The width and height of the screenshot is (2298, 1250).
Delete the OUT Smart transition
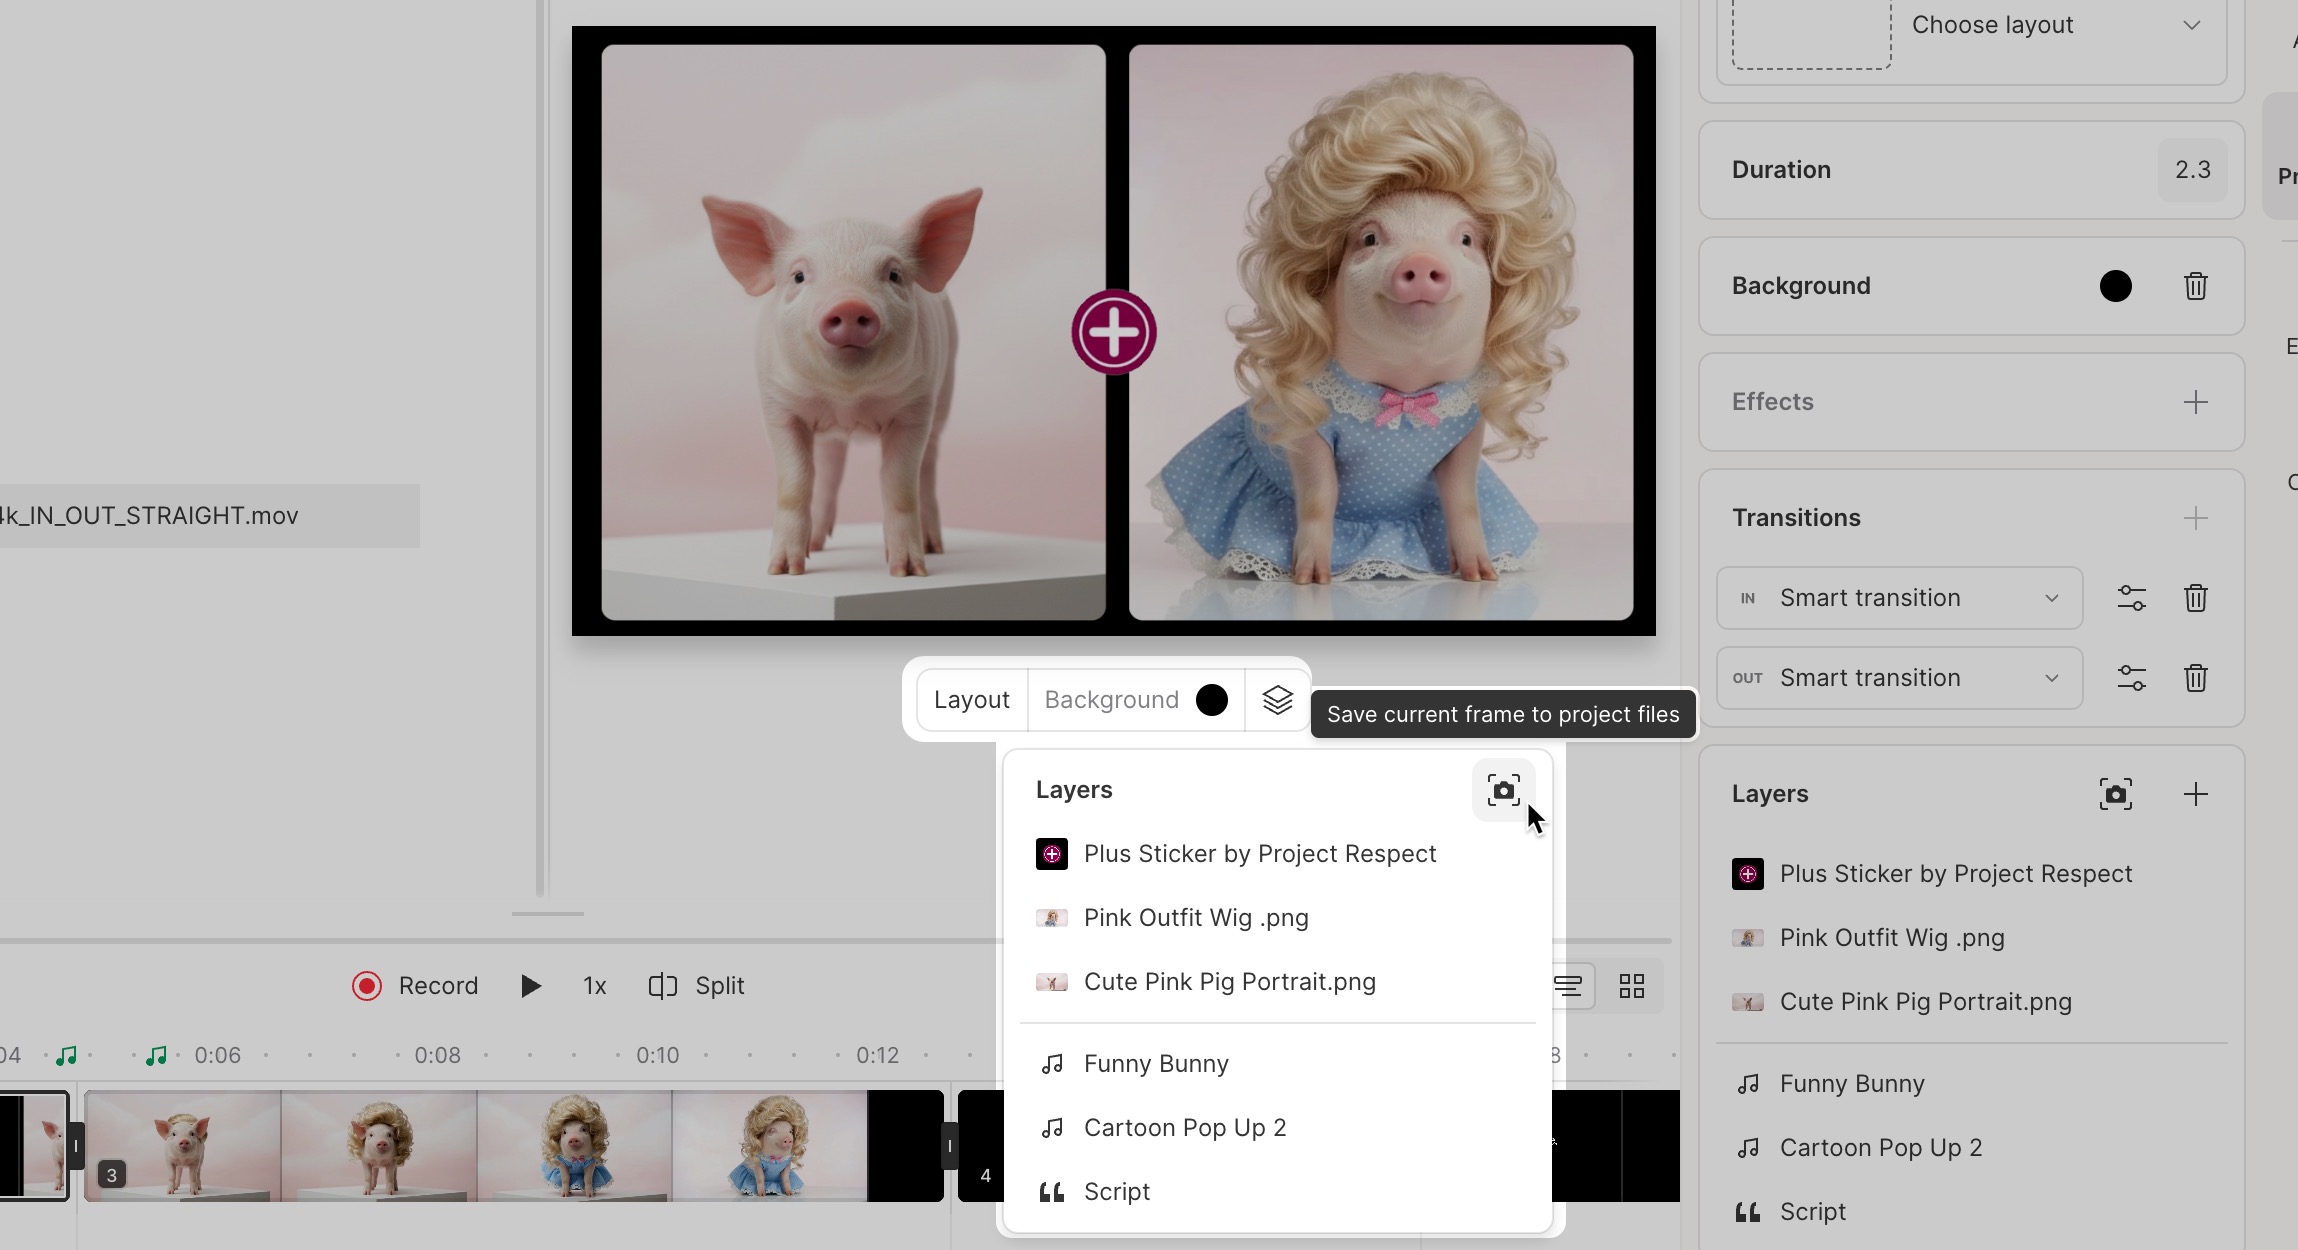click(x=2195, y=678)
